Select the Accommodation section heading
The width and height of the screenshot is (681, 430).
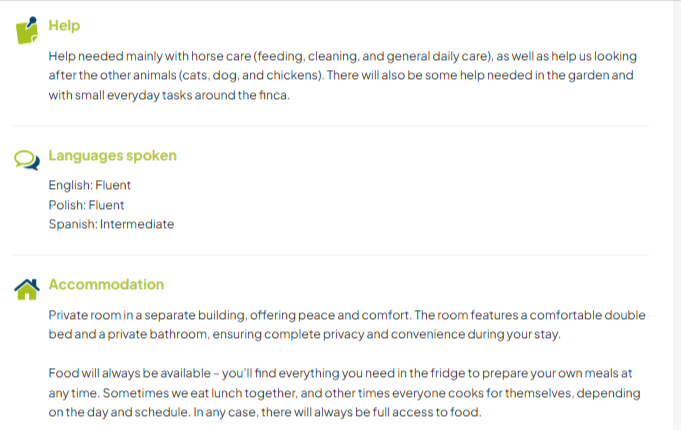(x=106, y=285)
